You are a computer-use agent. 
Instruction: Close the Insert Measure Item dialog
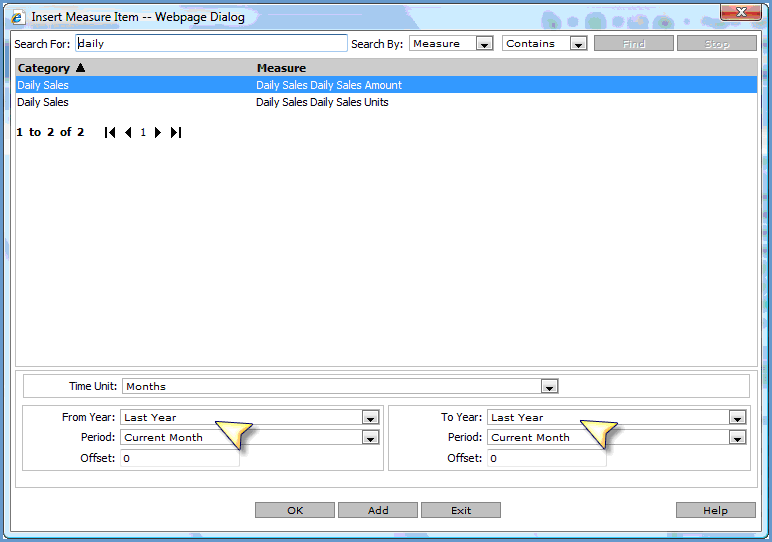click(x=740, y=12)
